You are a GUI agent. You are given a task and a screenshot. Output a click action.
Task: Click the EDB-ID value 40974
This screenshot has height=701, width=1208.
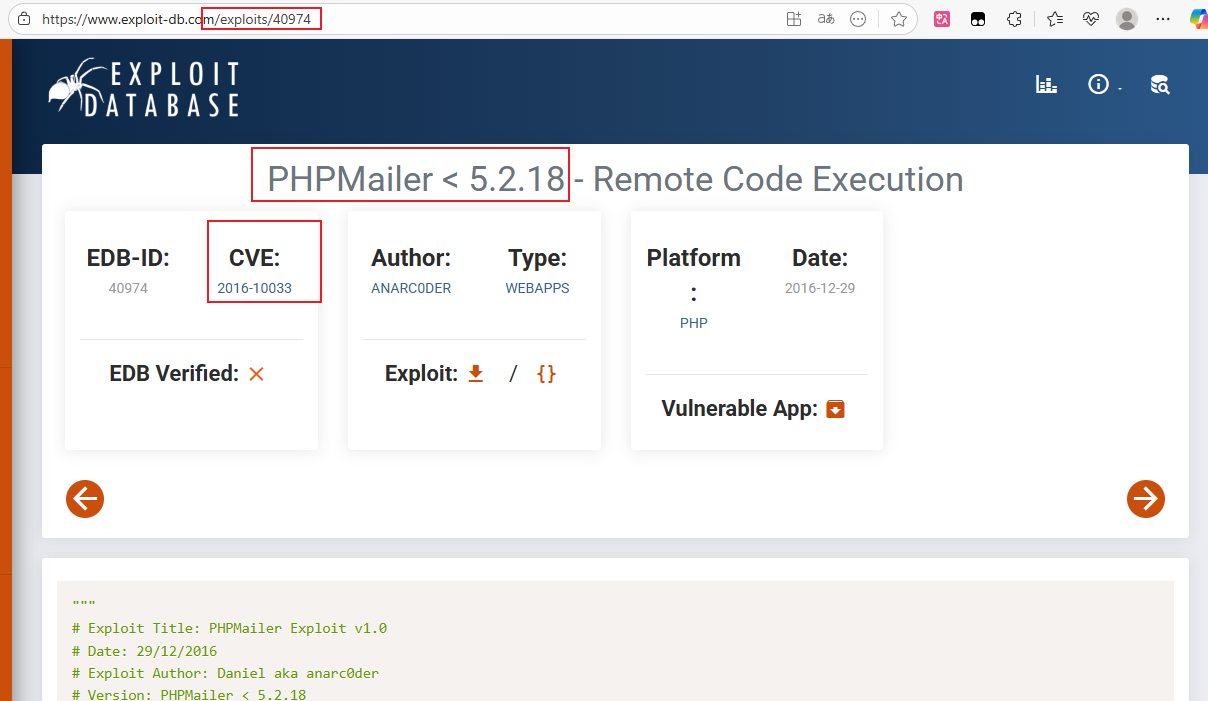click(x=128, y=288)
